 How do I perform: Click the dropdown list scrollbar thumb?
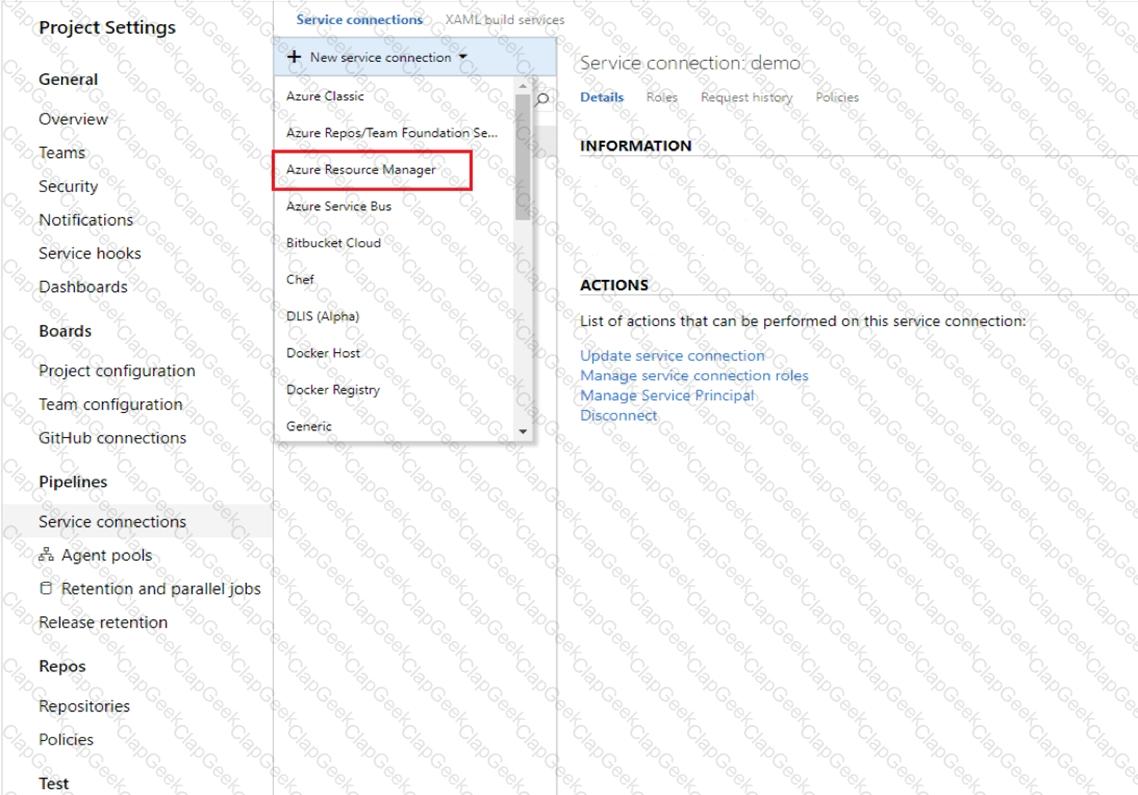coord(523,156)
